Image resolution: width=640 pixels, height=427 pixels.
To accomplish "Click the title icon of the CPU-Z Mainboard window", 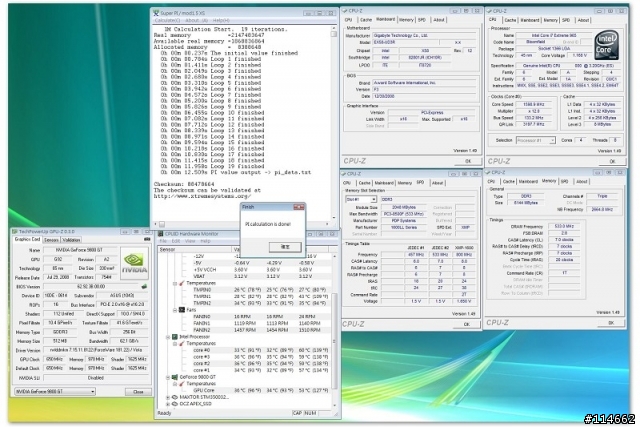I will pyautogui.click(x=345, y=11).
